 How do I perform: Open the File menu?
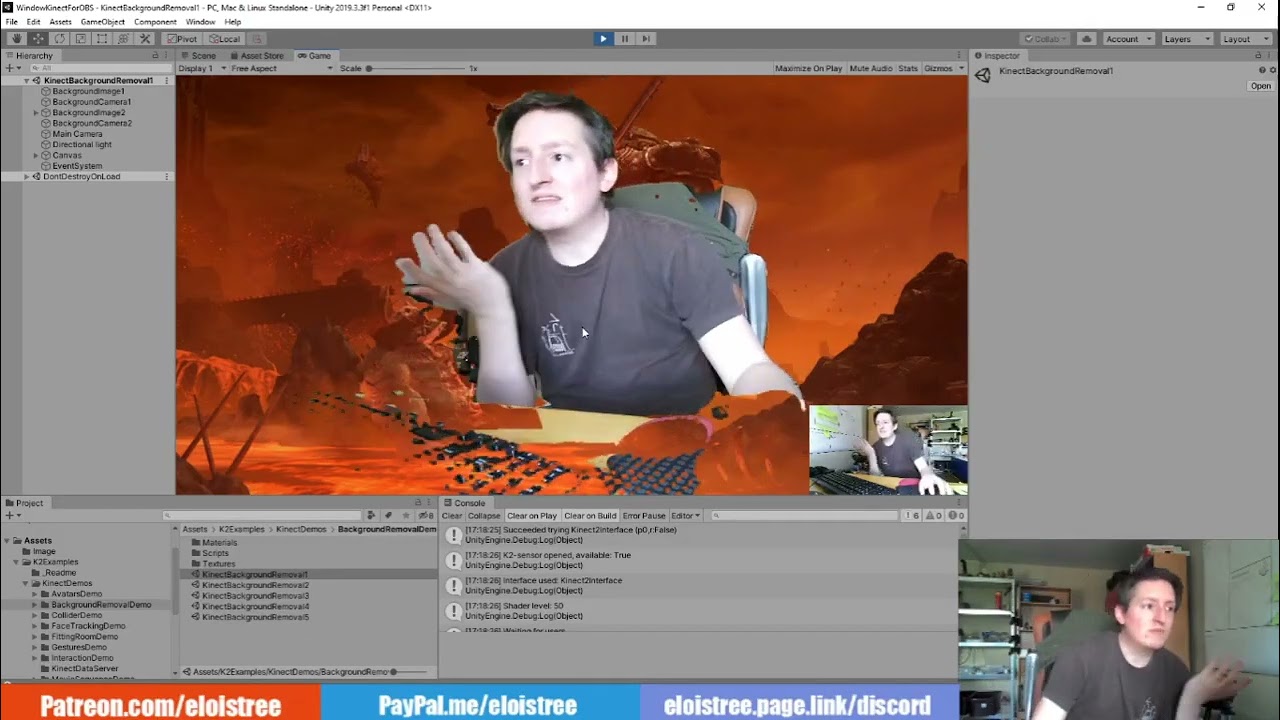tap(11, 22)
